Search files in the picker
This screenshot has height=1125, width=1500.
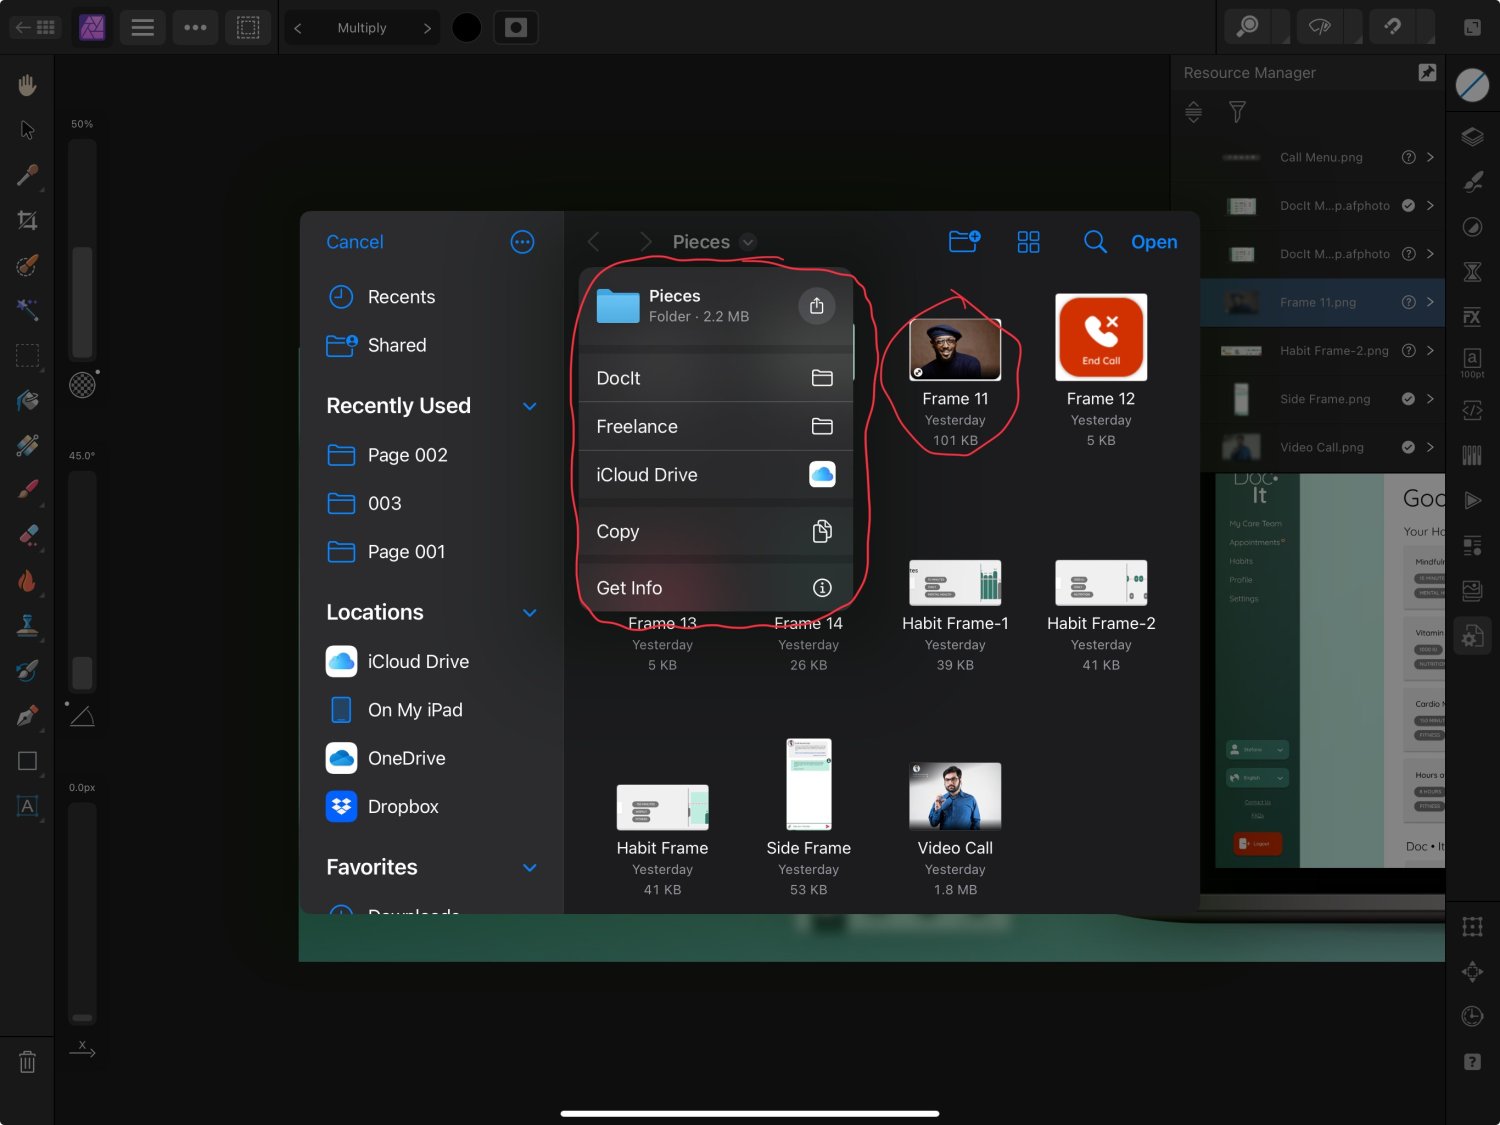(x=1095, y=242)
